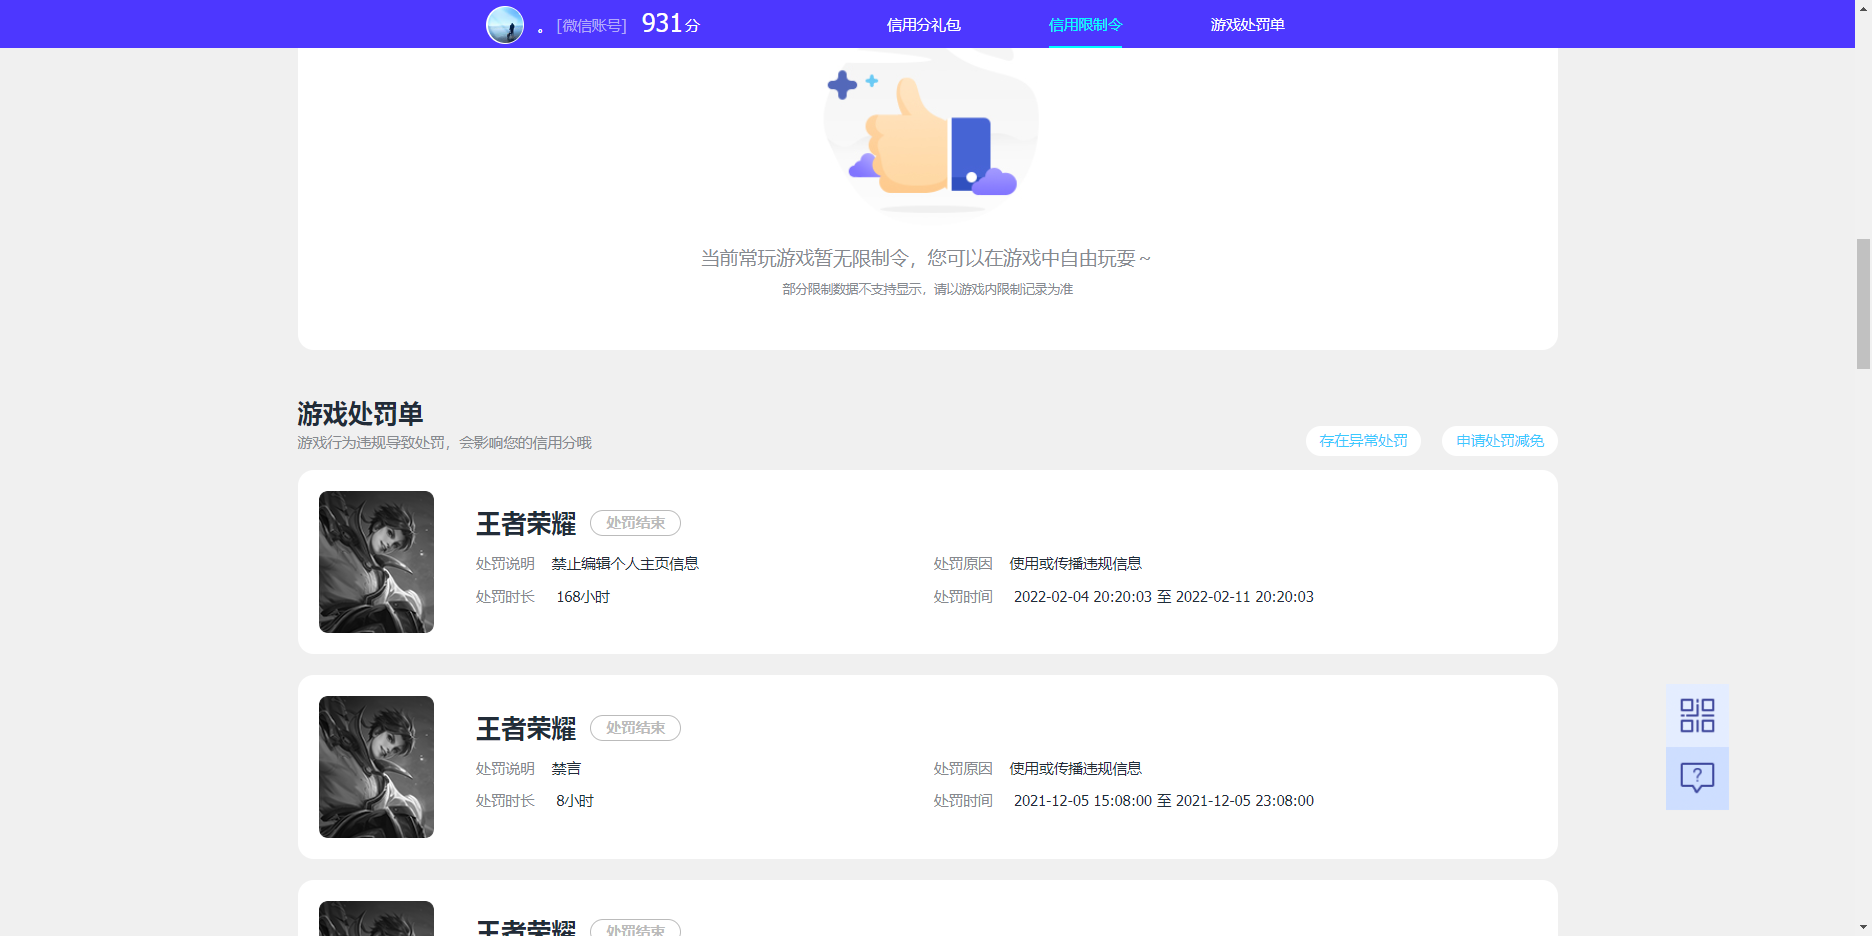Click 使用或传播违规信息 on 168小时 card
This screenshot has height=936, width=1872.
(x=1075, y=564)
